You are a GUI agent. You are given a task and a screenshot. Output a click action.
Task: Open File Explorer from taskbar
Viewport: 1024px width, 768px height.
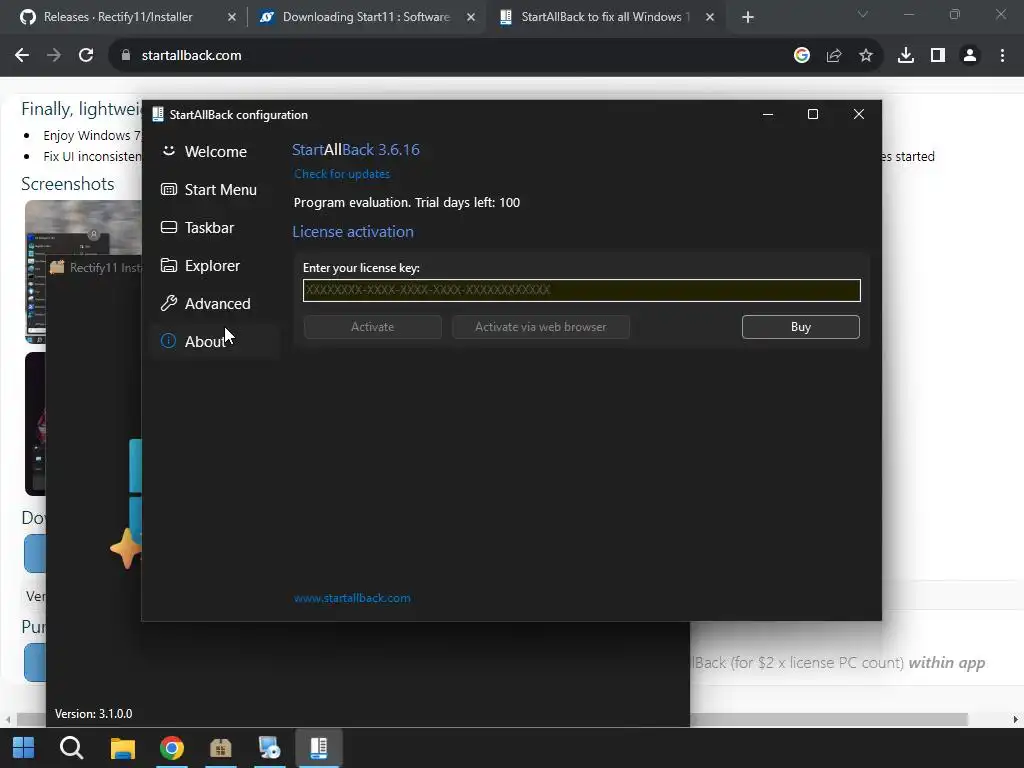coord(122,748)
